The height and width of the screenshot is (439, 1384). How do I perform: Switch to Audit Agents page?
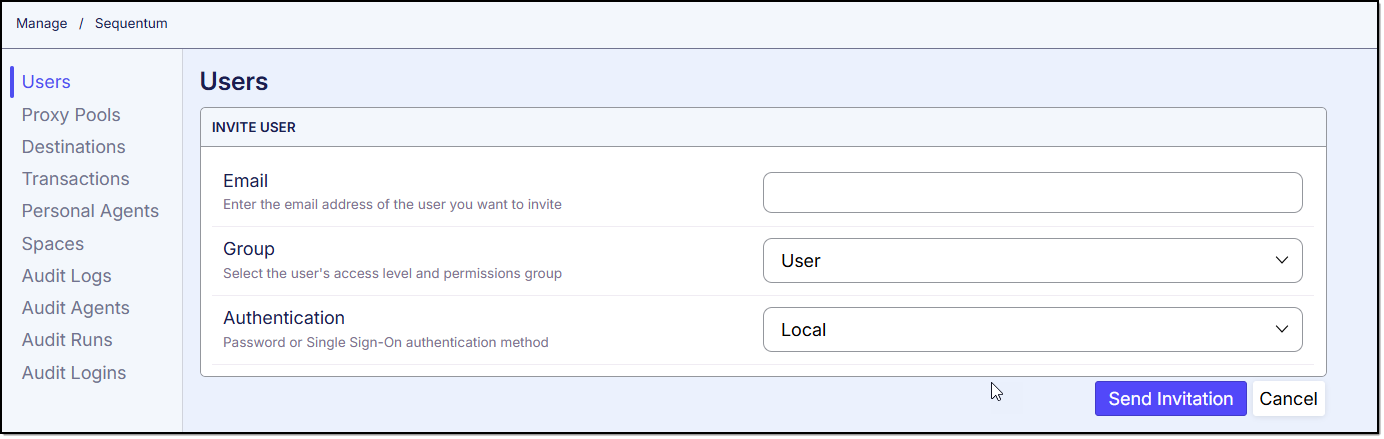(76, 308)
